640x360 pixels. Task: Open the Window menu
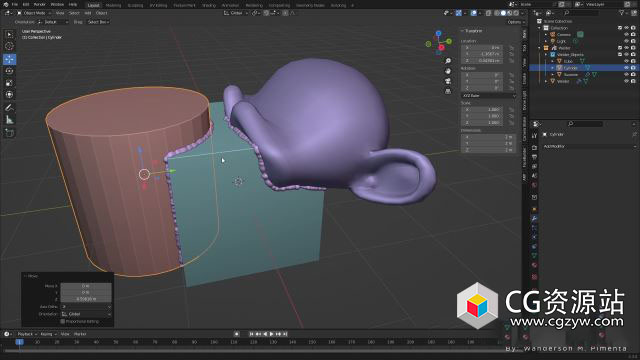57,4
